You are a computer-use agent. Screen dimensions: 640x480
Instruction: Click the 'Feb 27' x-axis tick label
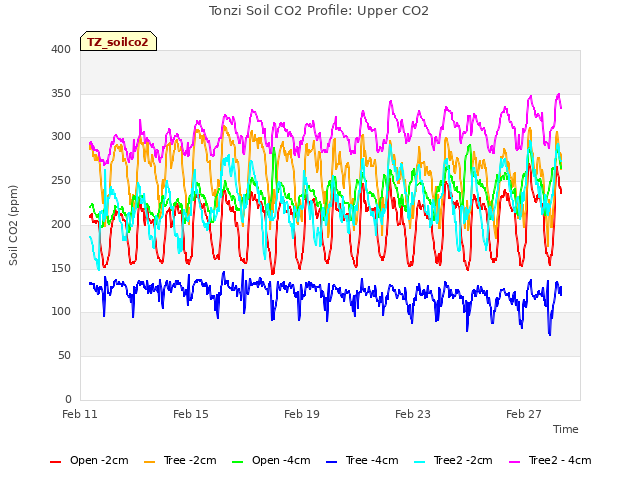point(524,414)
